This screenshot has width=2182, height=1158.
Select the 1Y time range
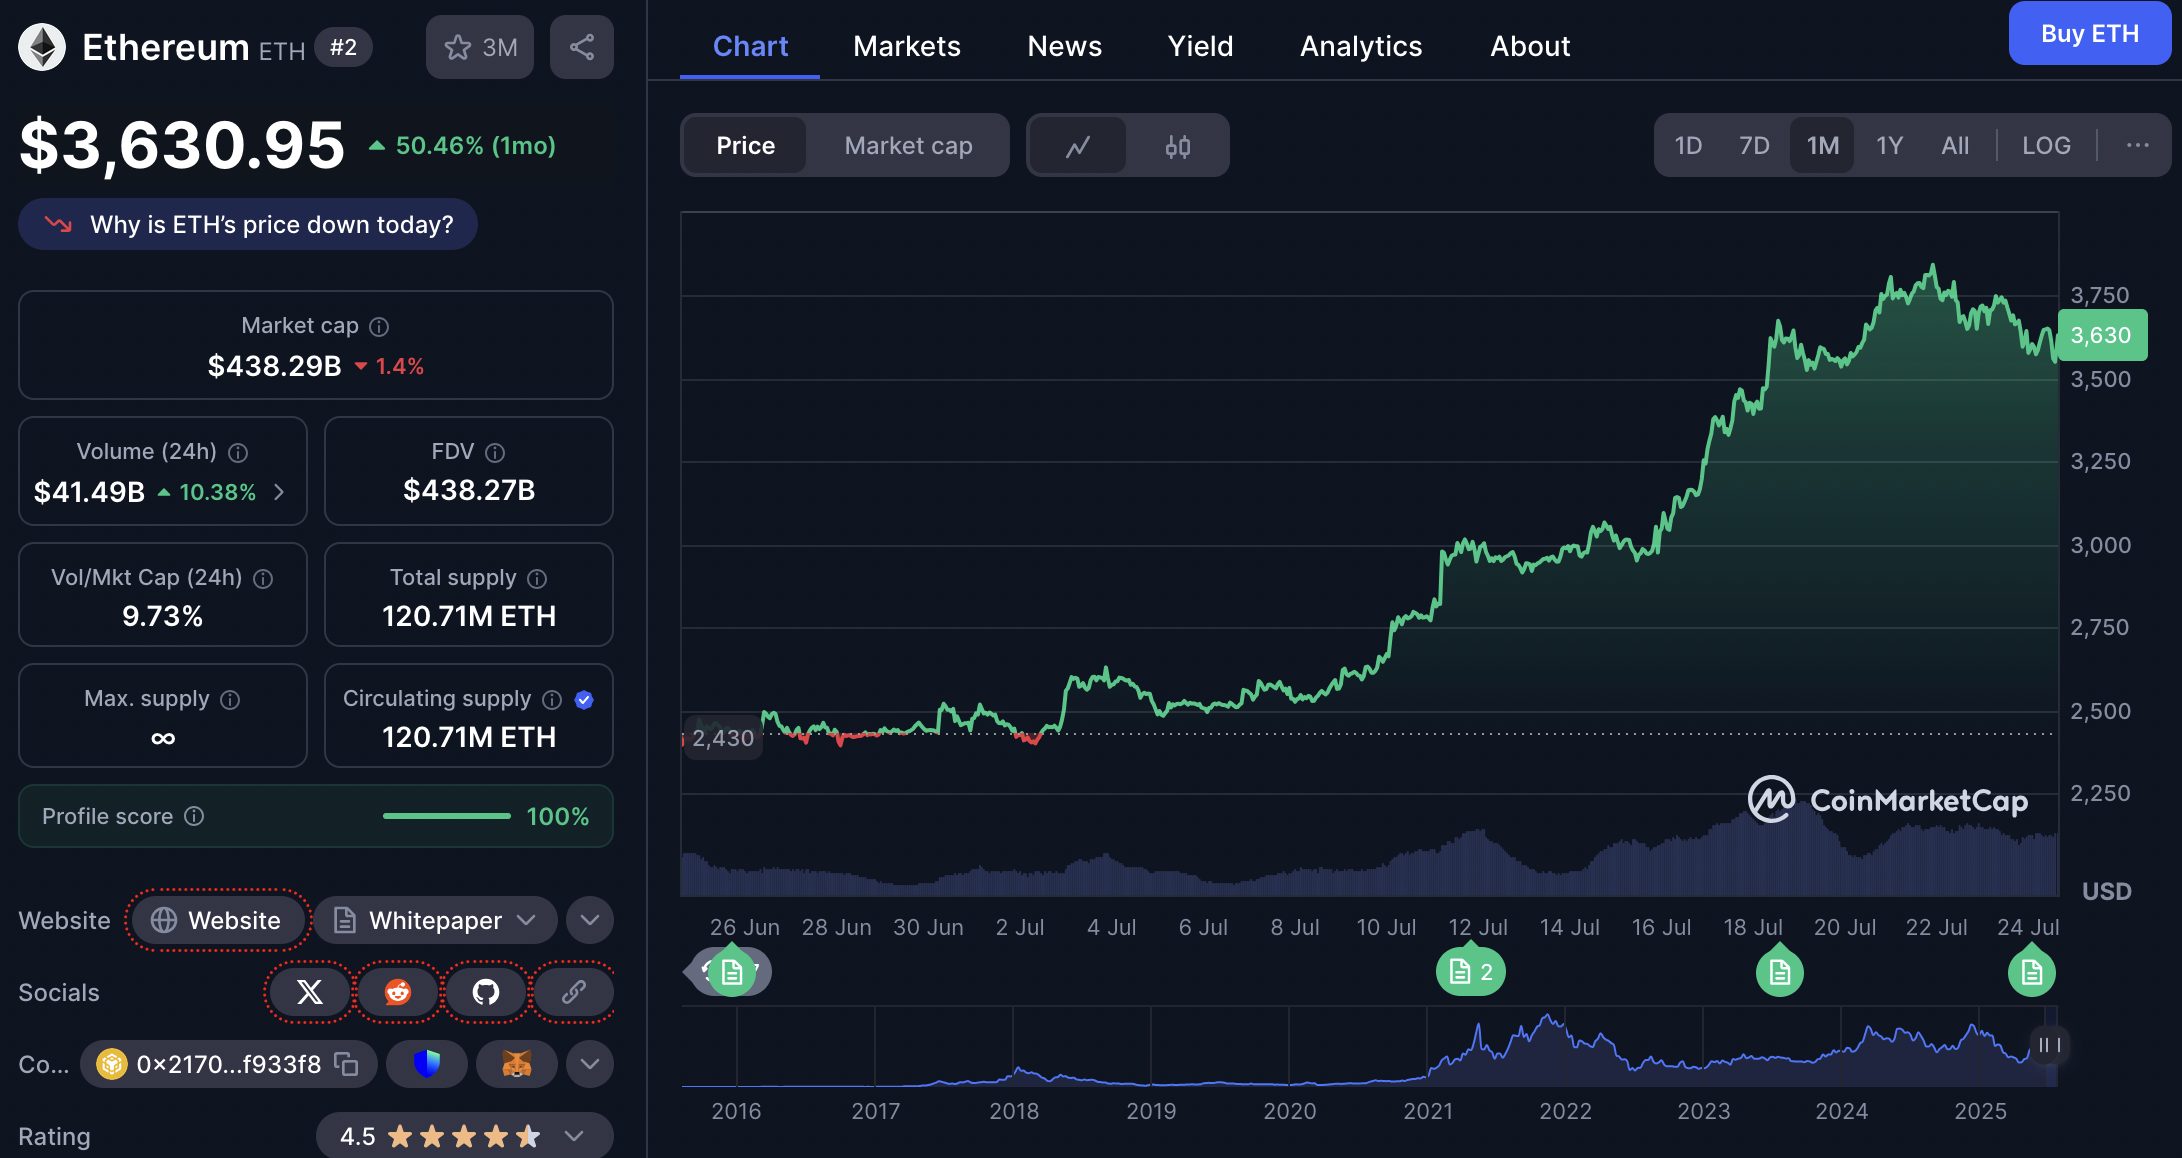click(x=1889, y=146)
